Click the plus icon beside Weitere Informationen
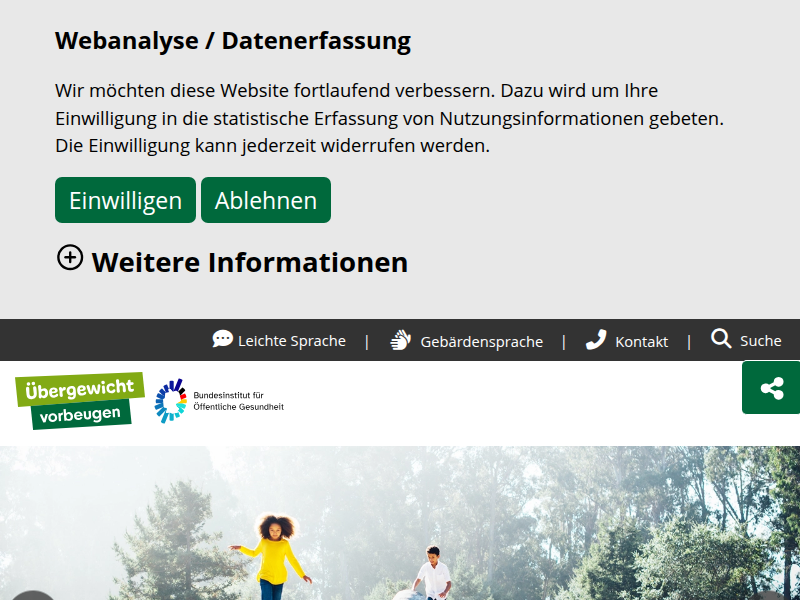The image size is (800, 600). 69,257
